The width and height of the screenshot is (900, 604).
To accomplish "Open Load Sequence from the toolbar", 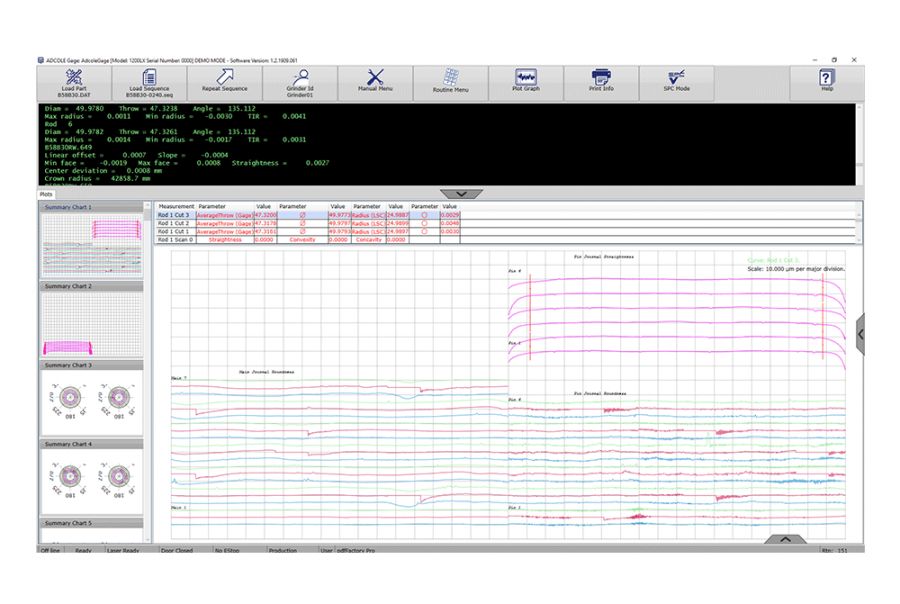I will (x=149, y=78).
